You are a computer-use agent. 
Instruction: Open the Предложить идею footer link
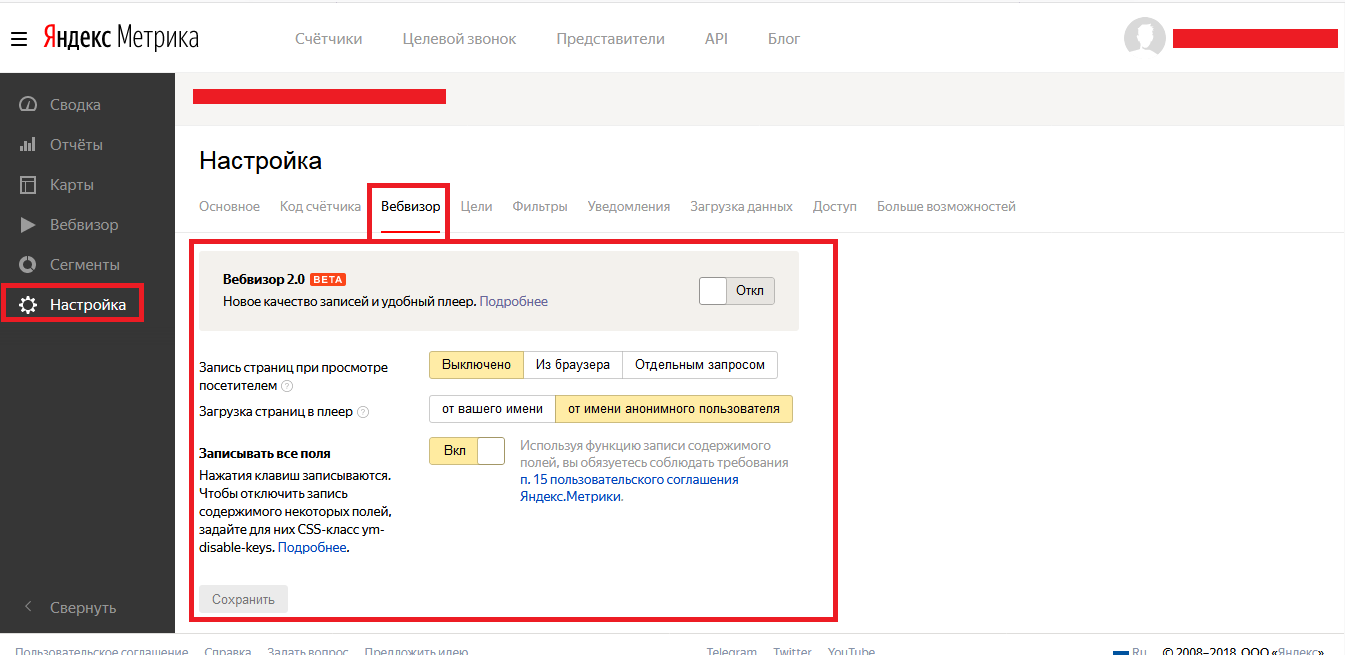pos(416,651)
